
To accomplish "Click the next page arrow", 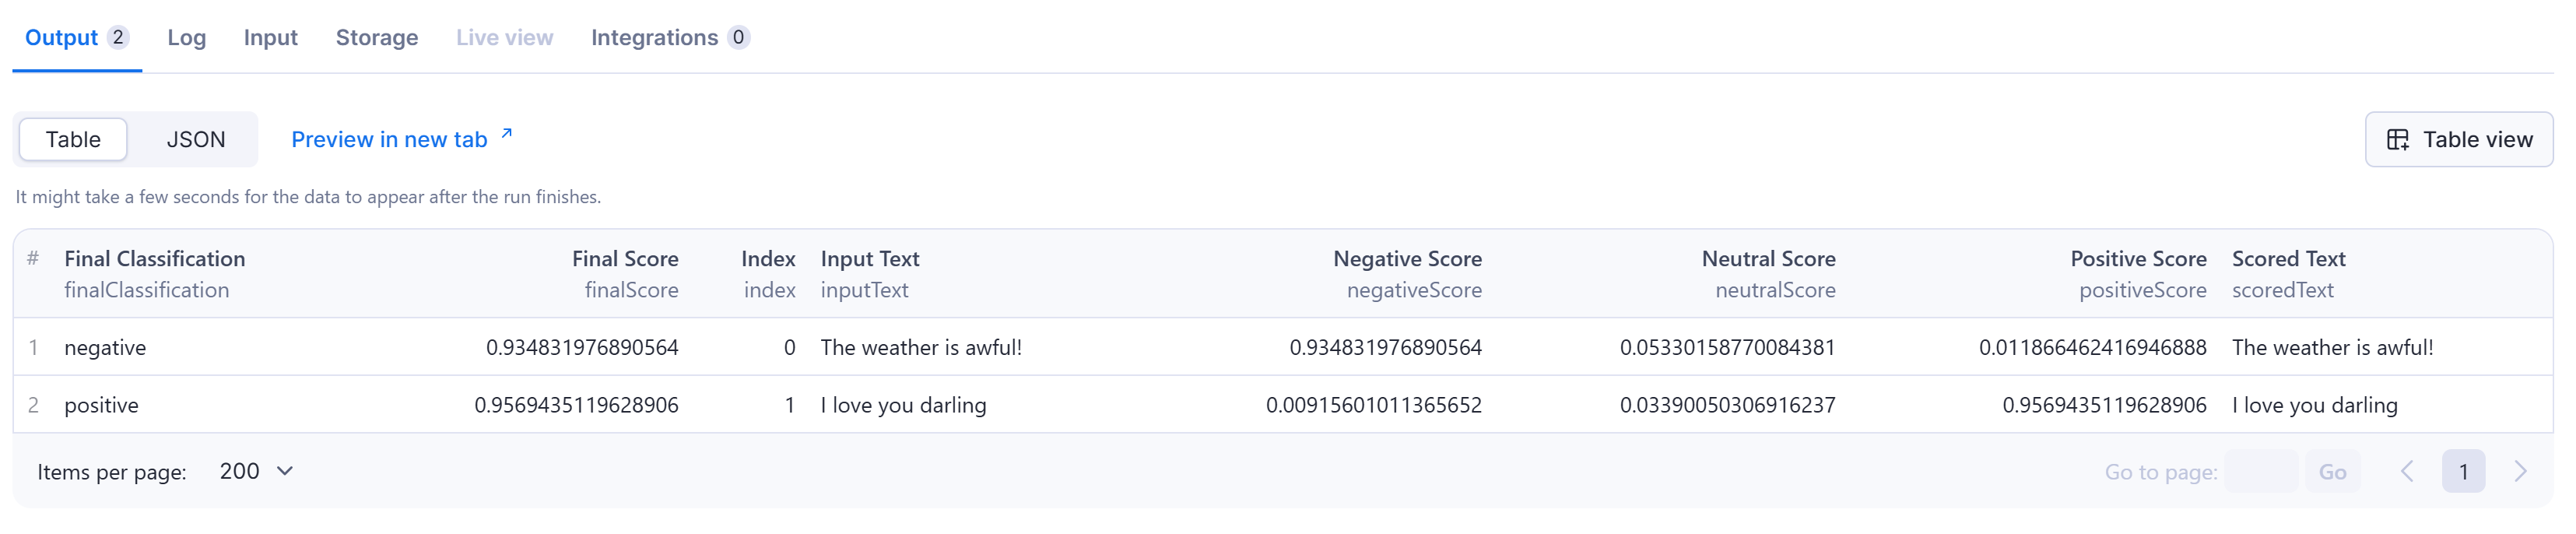I will (2520, 470).
